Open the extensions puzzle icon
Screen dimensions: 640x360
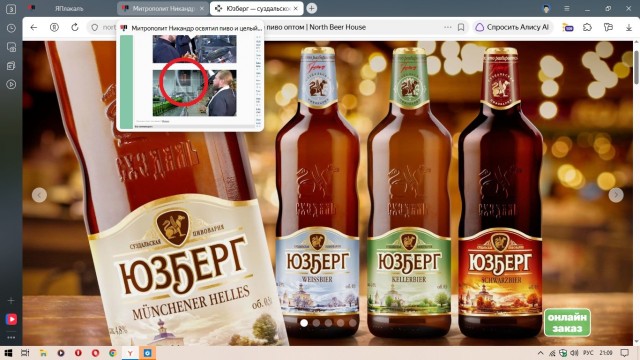587,27
